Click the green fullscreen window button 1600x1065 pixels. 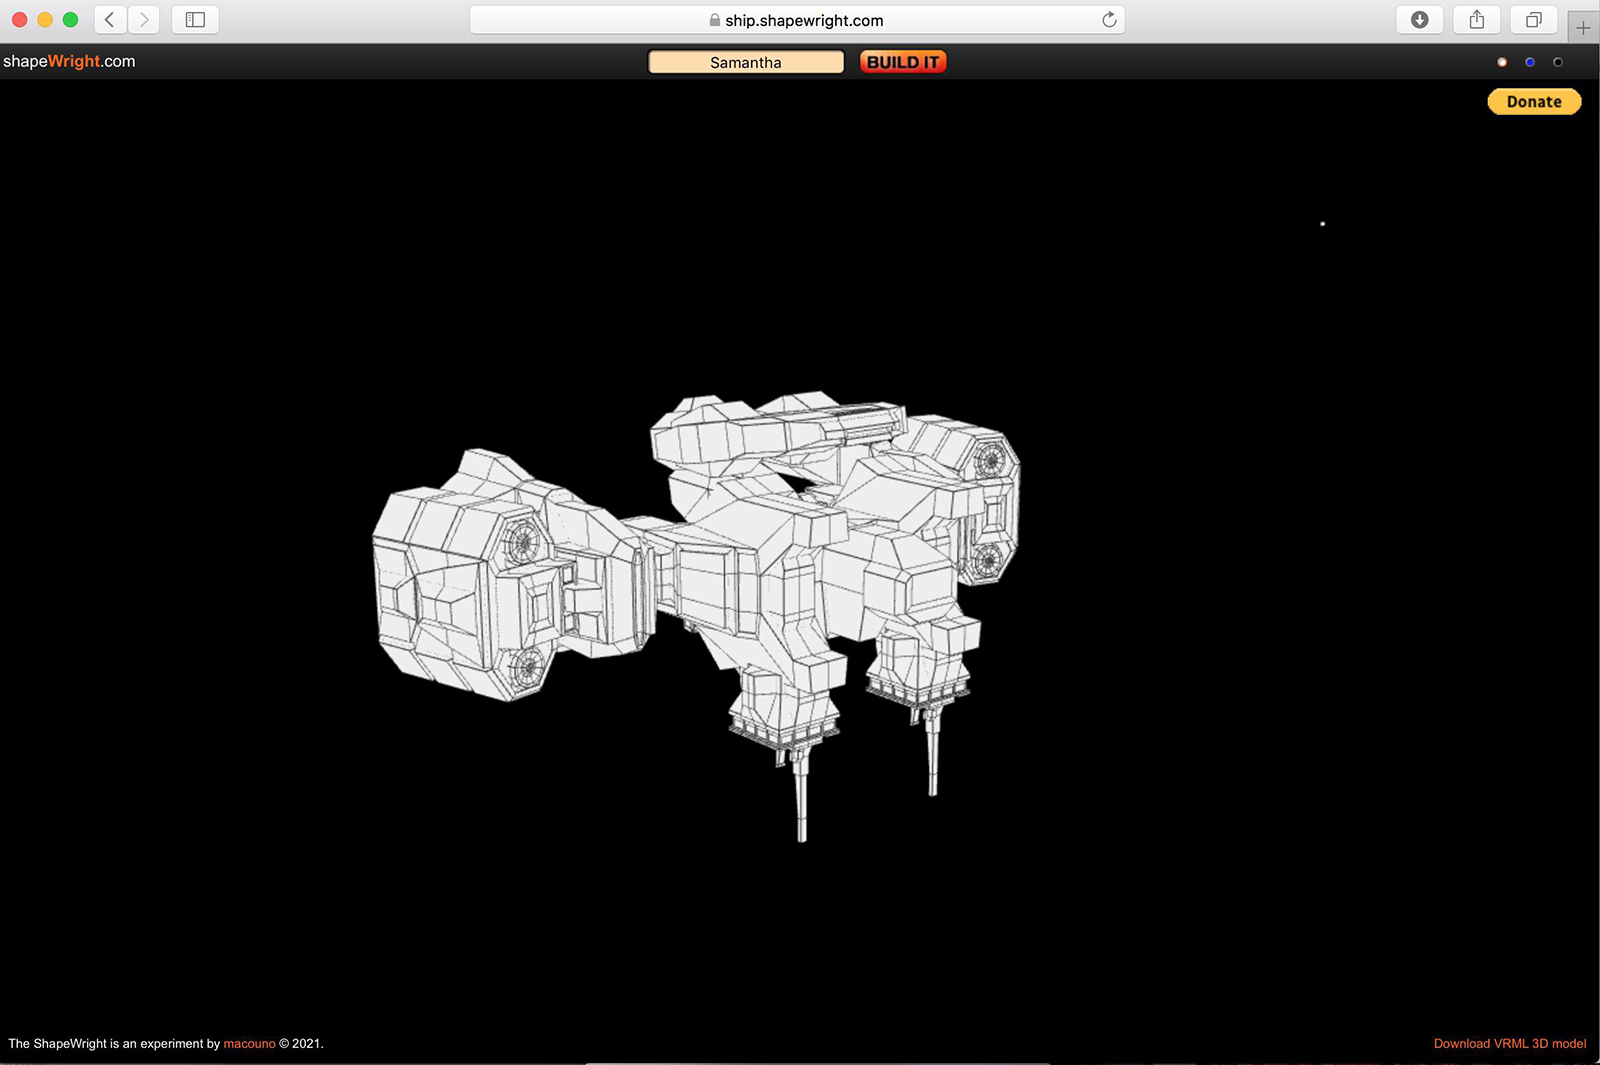[70, 20]
